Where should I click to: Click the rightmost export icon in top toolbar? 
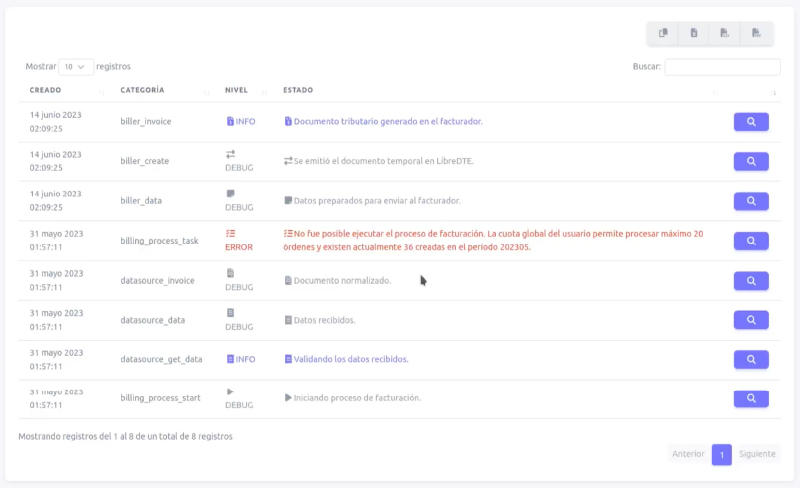coord(756,33)
